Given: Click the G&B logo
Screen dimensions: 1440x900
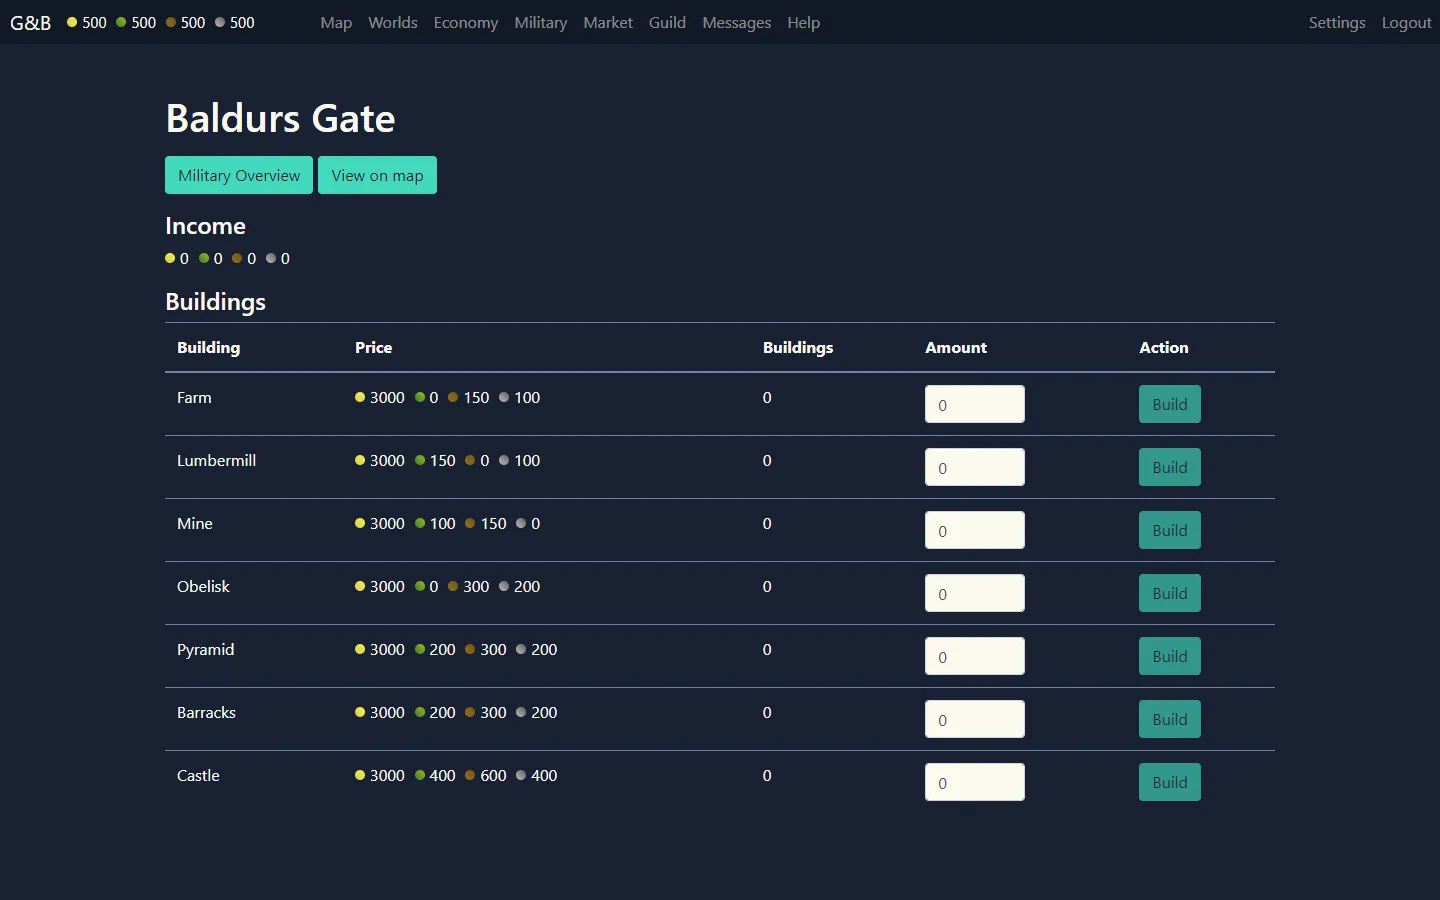Looking at the screenshot, I should (30, 22).
